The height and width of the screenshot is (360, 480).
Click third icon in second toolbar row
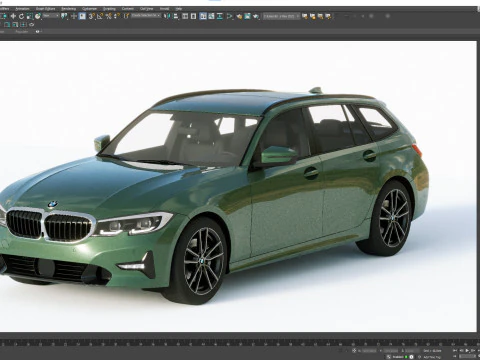pyautogui.click(x=23, y=24)
